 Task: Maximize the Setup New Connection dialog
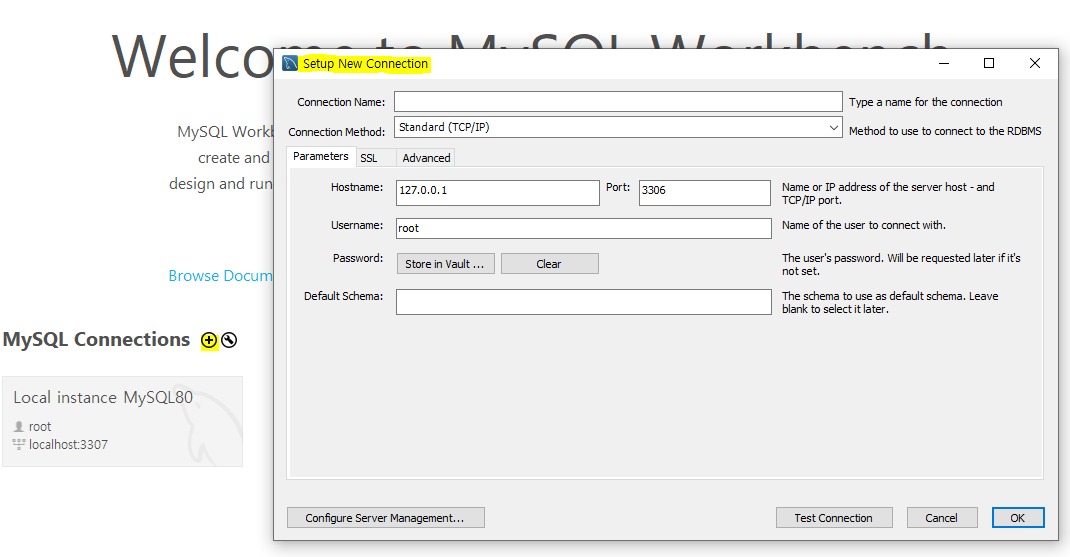click(988, 63)
